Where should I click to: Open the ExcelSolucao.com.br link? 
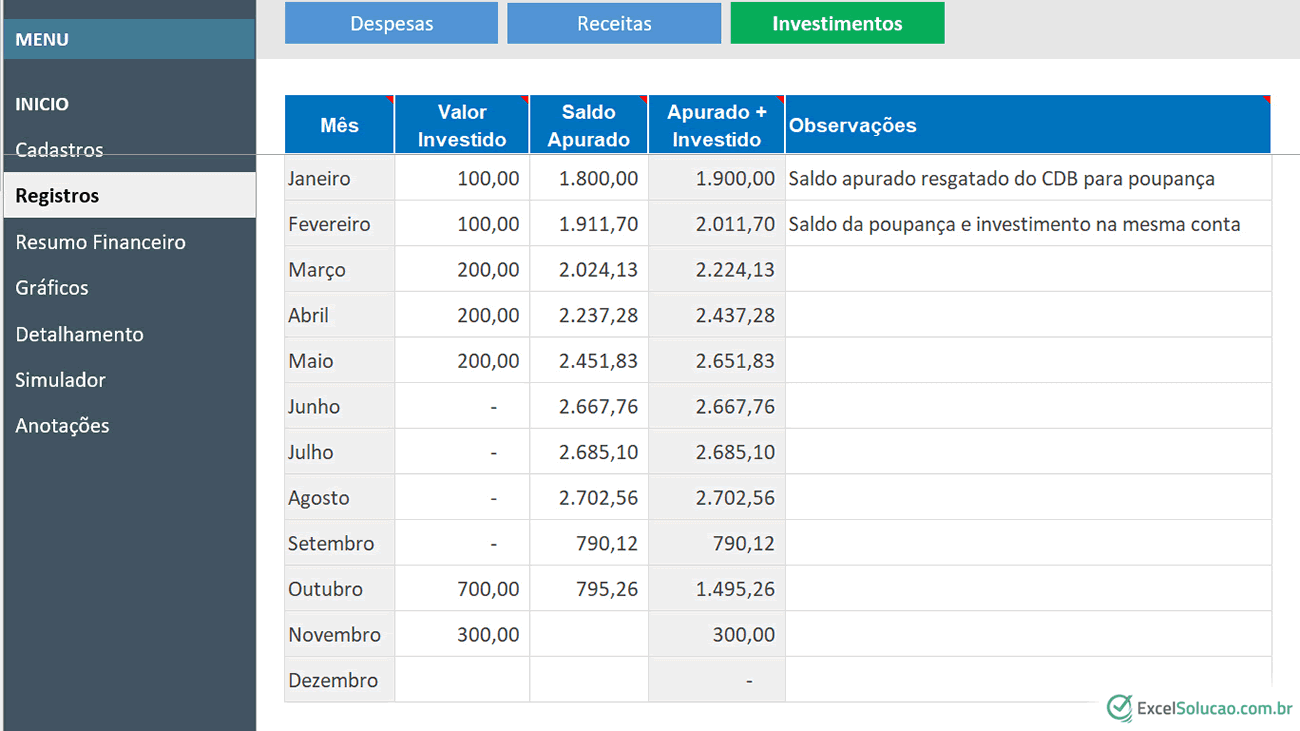coord(1214,708)
